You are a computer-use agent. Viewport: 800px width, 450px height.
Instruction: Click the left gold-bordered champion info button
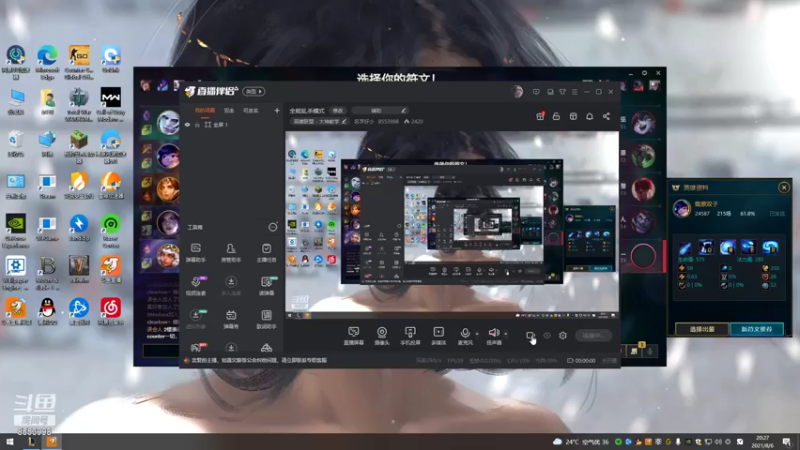tap(702, 329)
